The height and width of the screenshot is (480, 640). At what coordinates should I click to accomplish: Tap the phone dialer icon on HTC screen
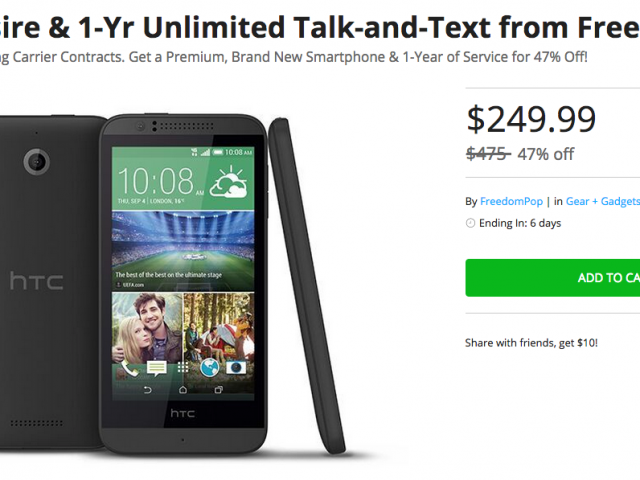click(x=128, y=367)
